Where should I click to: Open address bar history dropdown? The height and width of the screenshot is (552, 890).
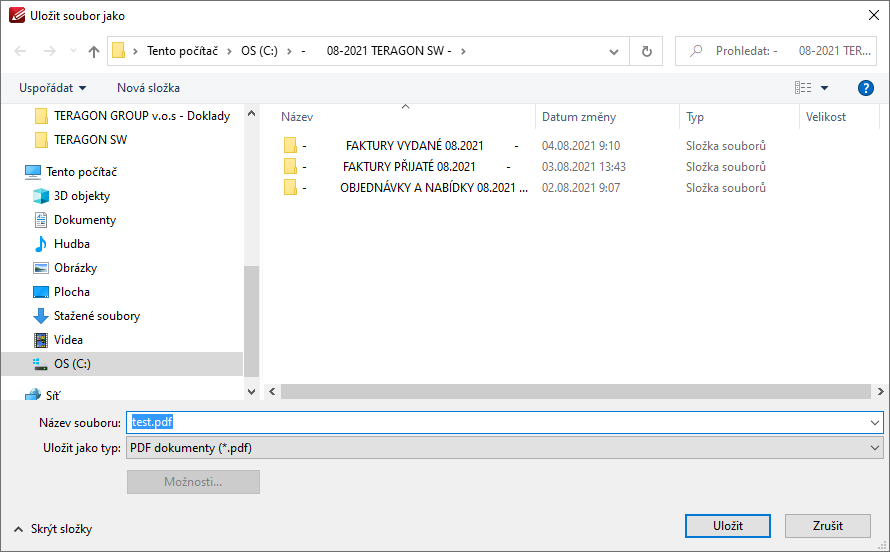614,52
